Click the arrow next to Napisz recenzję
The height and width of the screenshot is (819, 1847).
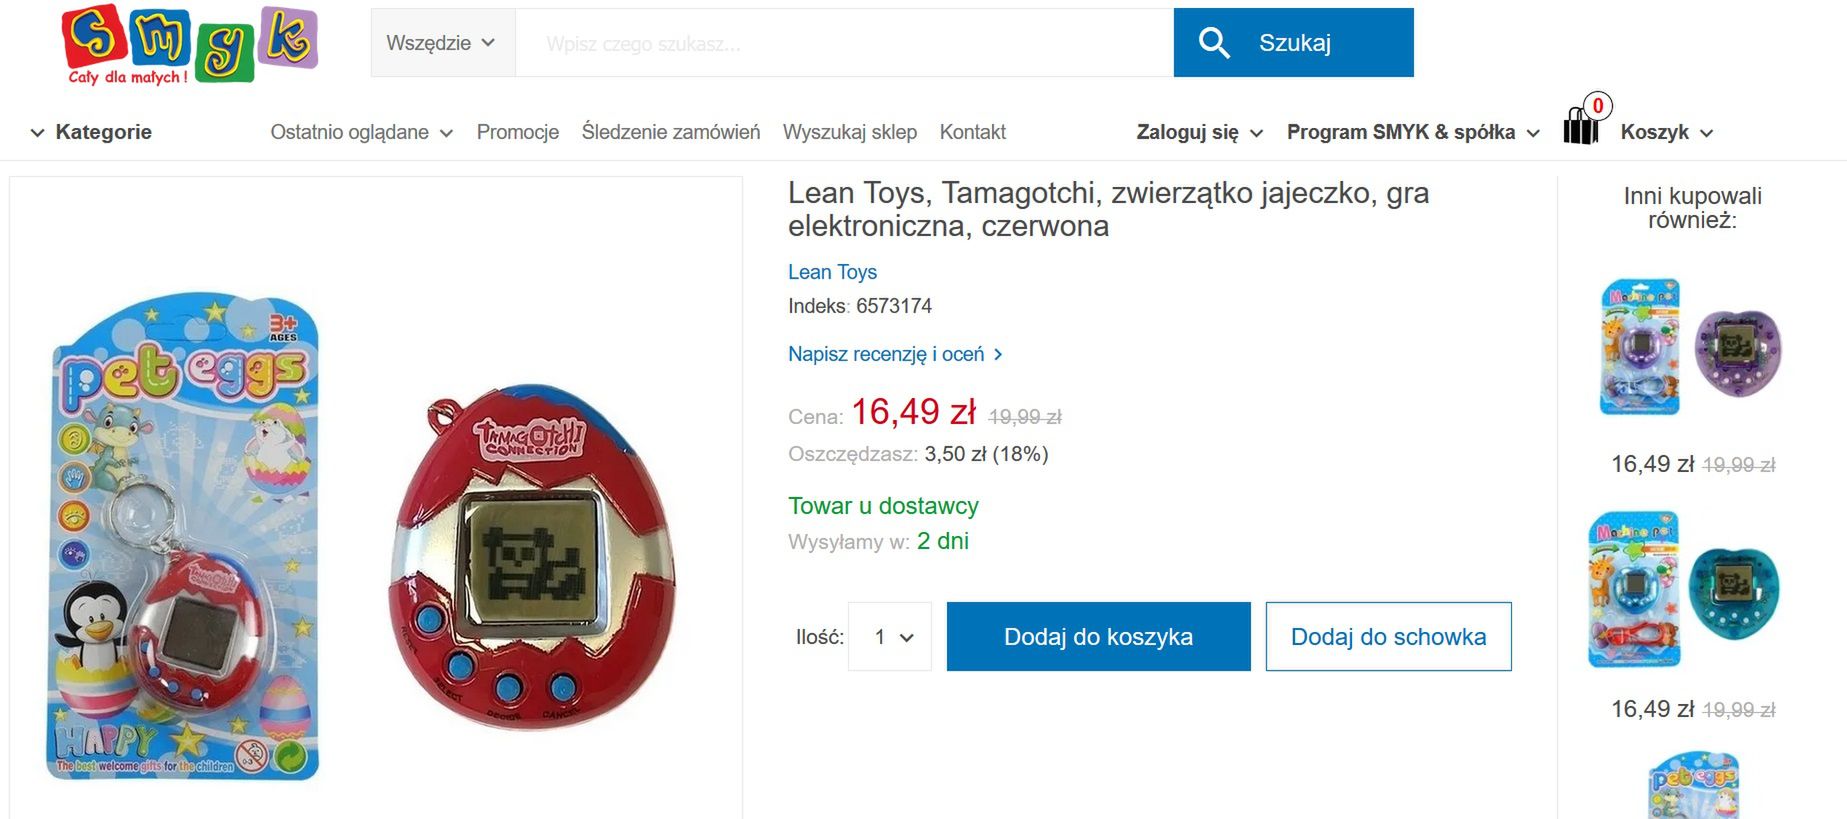pos(998,354)
